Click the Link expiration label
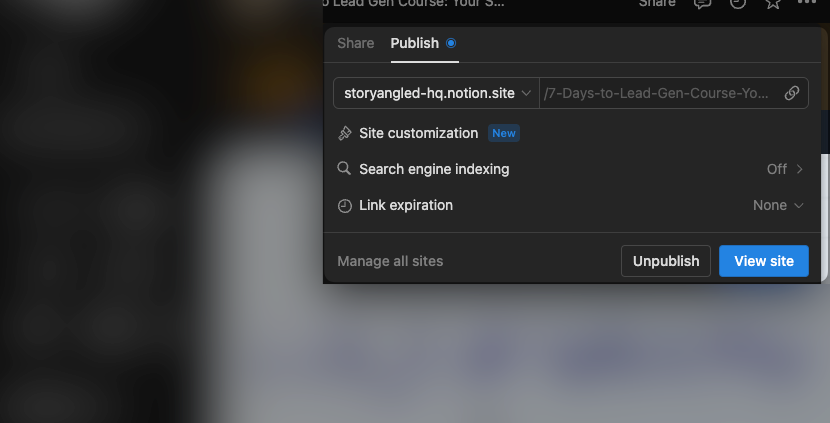Screen dimensions: 830x423 pos(406,205)
